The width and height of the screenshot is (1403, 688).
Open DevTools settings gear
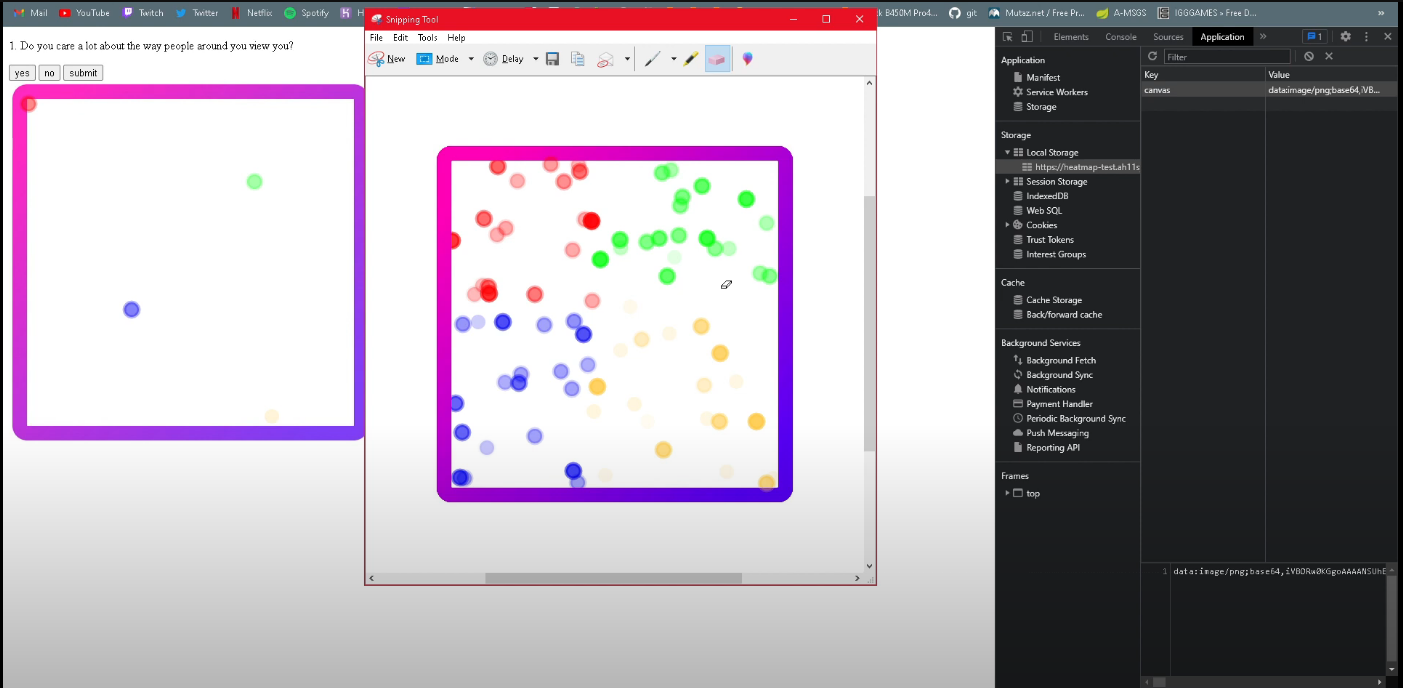point(1345,37)
